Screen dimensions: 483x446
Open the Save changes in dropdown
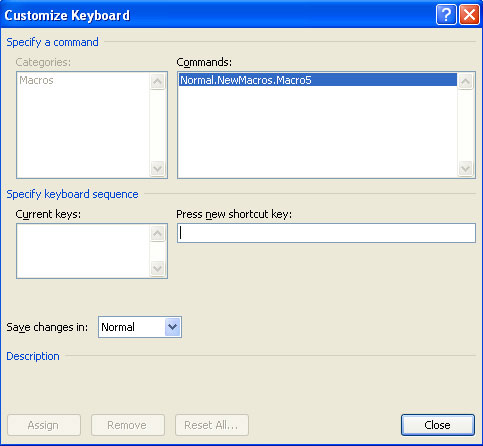173,327
